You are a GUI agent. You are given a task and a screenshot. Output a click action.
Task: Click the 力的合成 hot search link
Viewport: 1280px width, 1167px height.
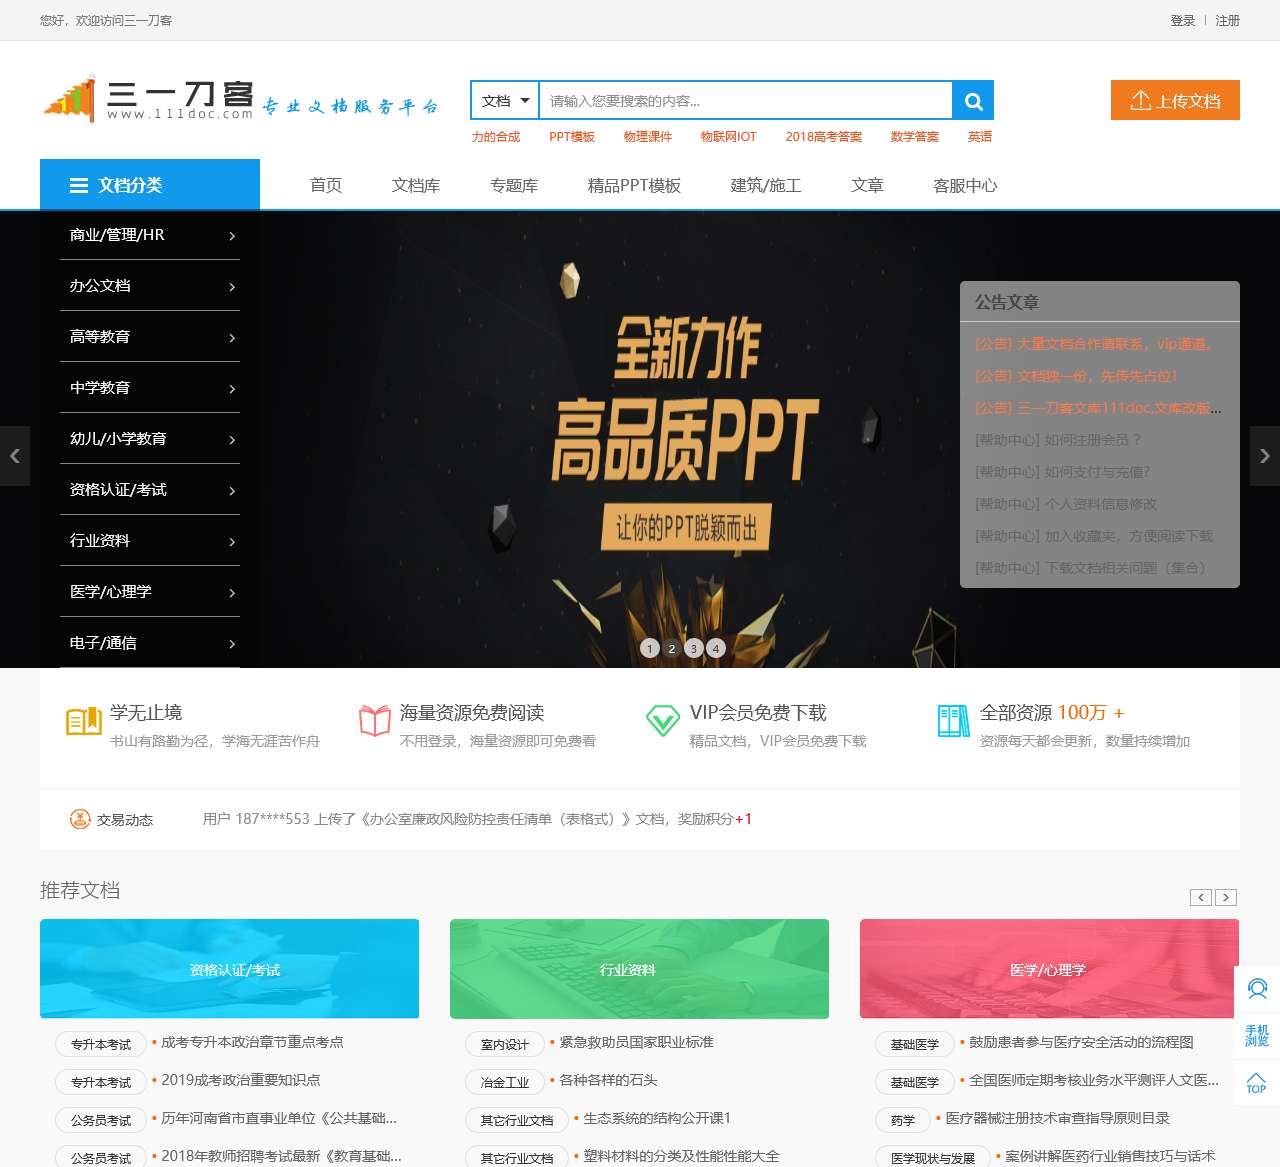(496, 137)
